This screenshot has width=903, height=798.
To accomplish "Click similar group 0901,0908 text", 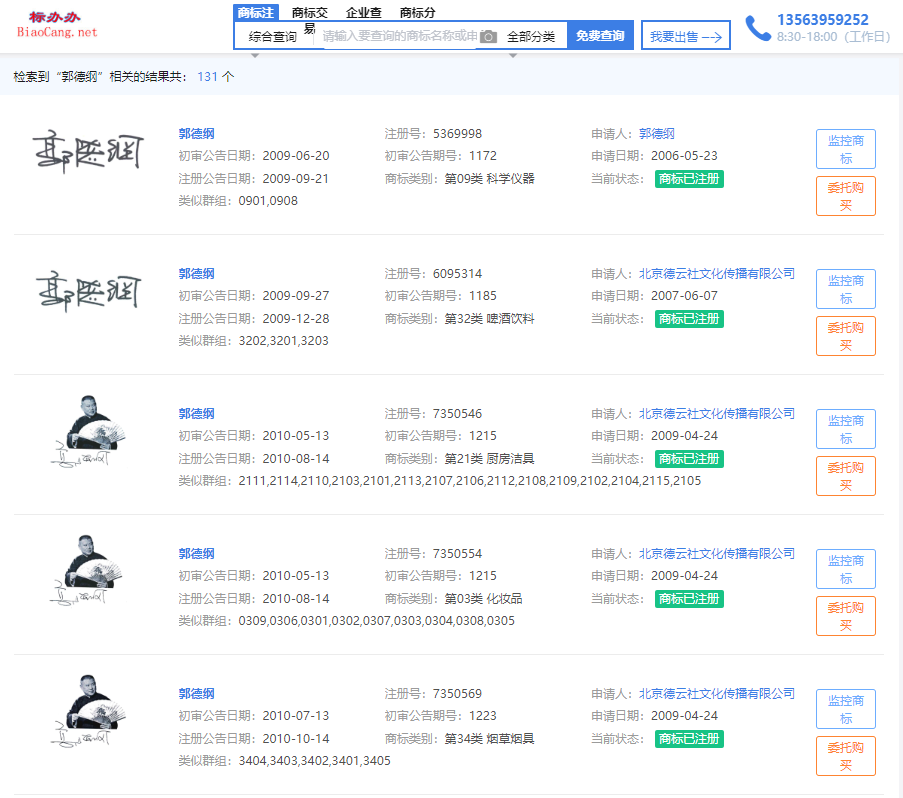I will click(x=268, y=201).
